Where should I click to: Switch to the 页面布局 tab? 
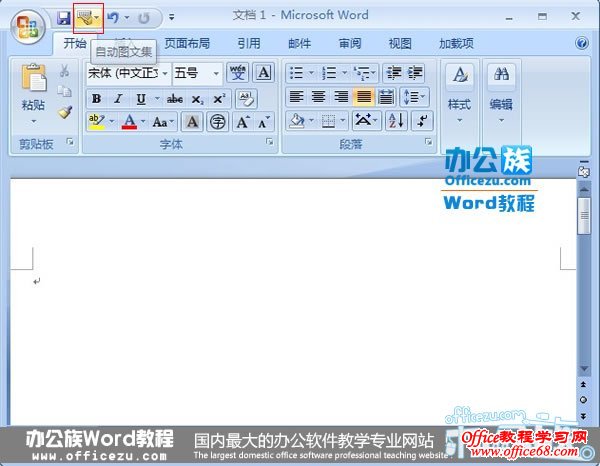click(x=187, y=43)
